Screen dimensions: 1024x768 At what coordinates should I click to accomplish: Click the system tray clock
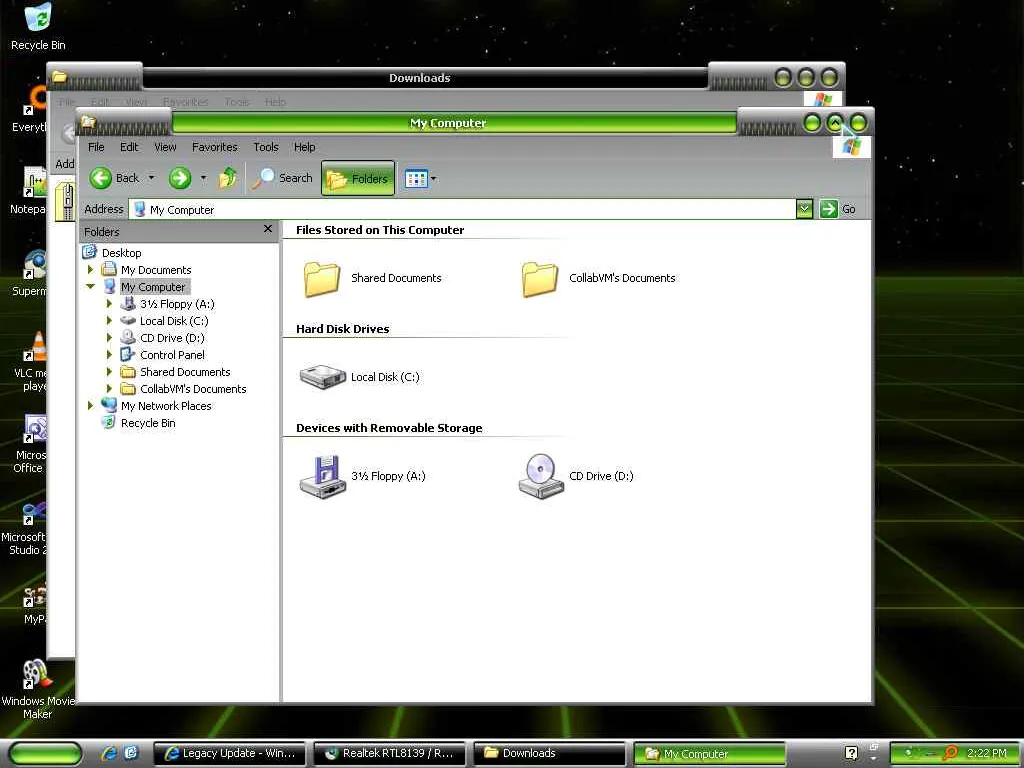click(x=987, y=753)
